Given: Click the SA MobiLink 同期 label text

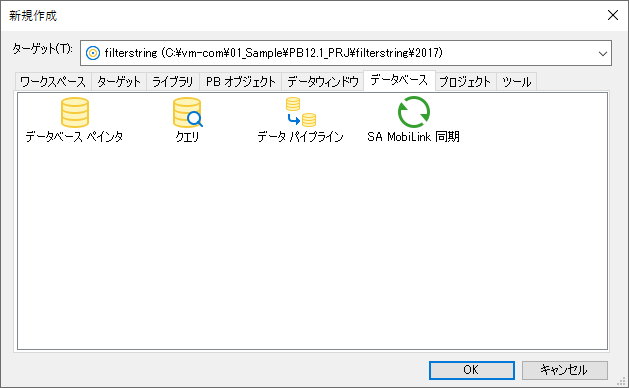Looking at the screenshot, I should 414,137.
